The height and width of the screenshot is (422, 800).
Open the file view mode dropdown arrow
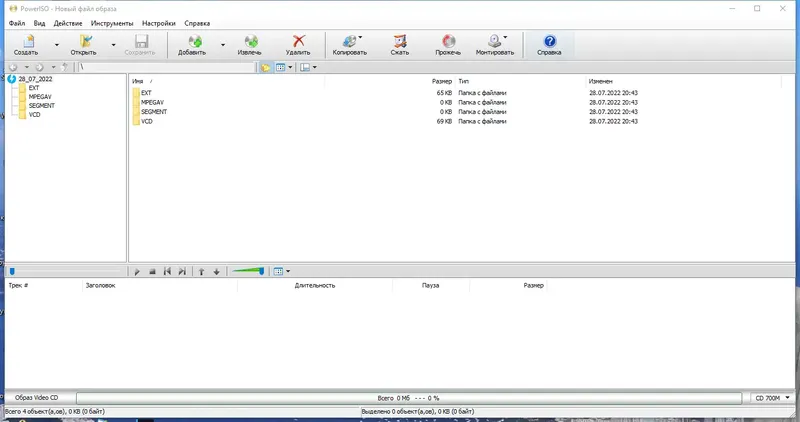(x=290, y=67)
